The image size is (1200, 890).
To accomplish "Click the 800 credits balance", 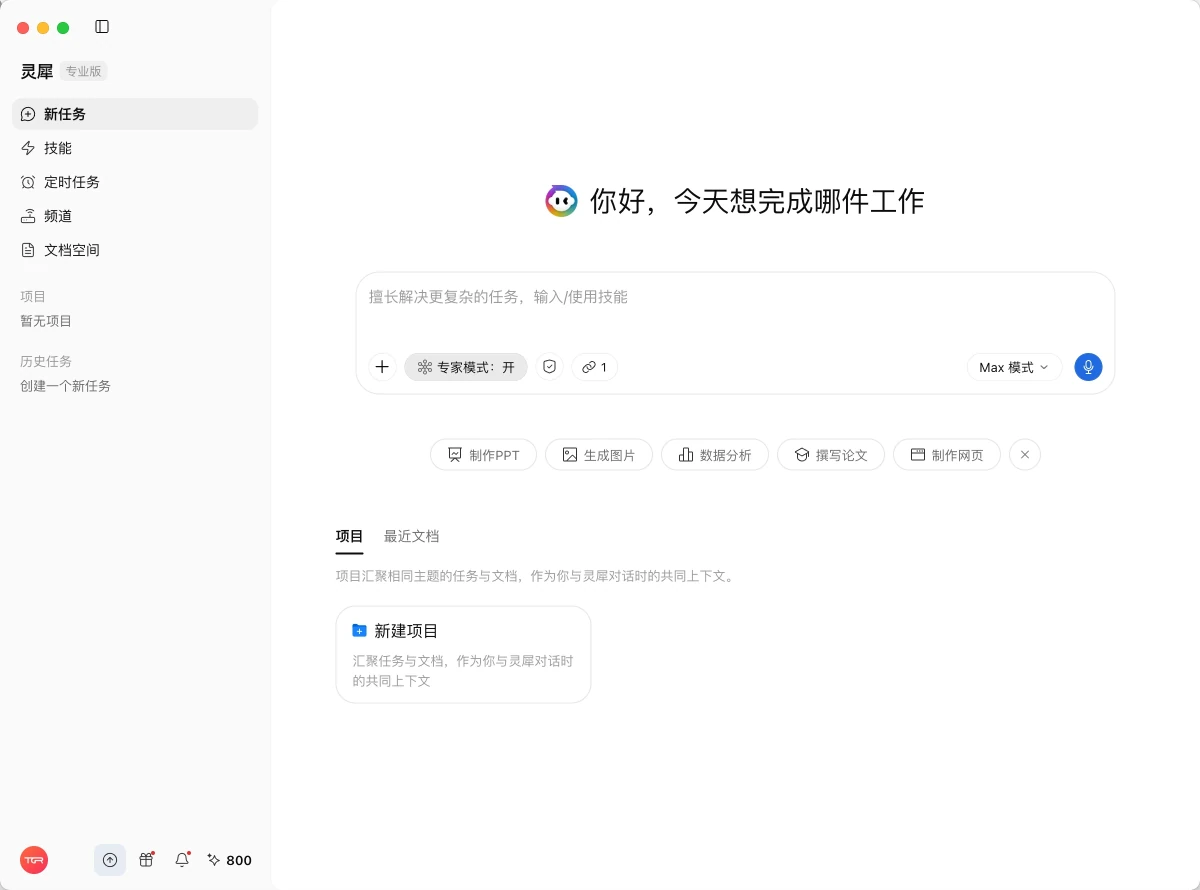I will pyautogui.click(x=229, y=860).
